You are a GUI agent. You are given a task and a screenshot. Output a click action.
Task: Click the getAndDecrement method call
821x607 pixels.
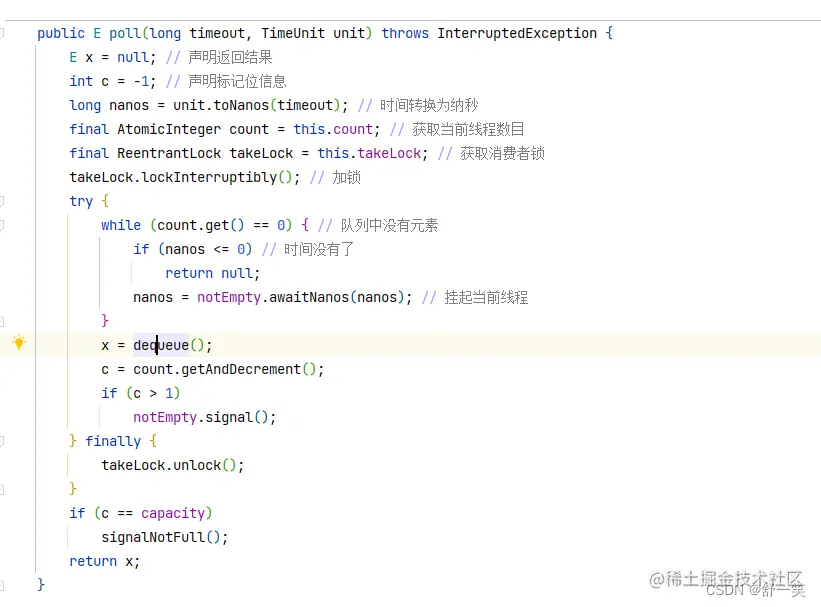241,369
